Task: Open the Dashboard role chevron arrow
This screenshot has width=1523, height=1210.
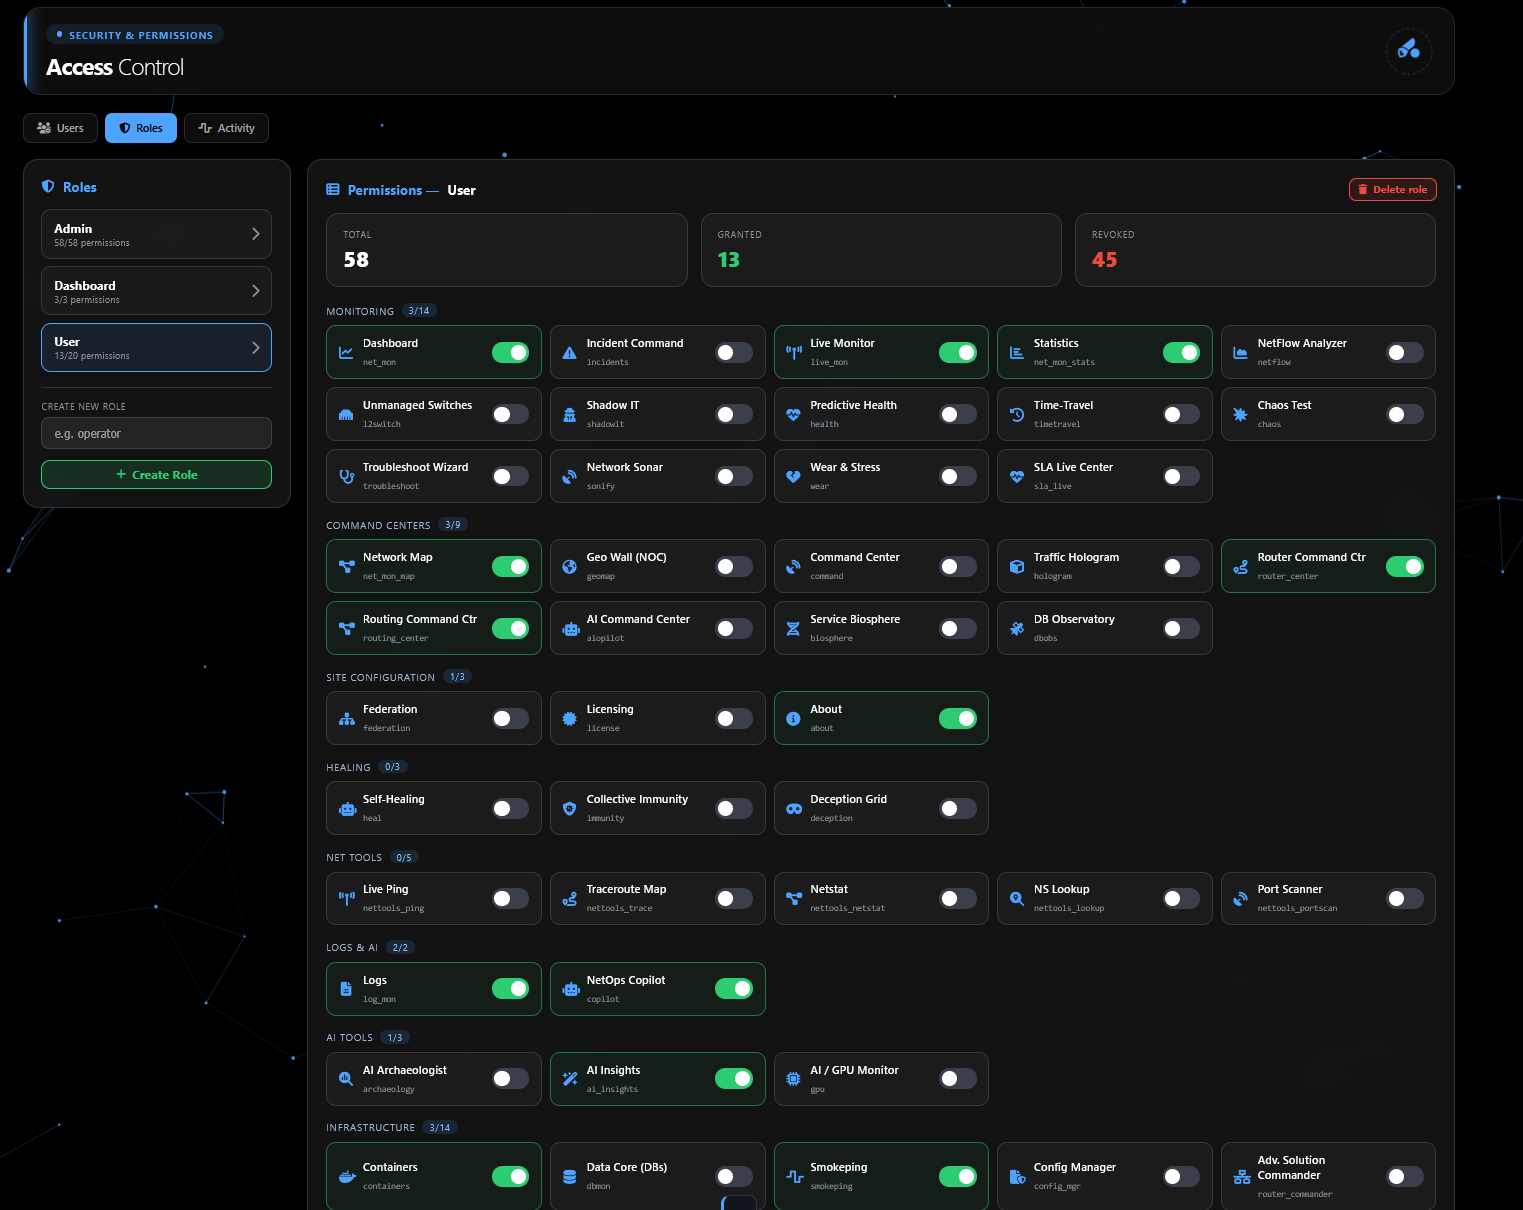Action: [256, 291]
